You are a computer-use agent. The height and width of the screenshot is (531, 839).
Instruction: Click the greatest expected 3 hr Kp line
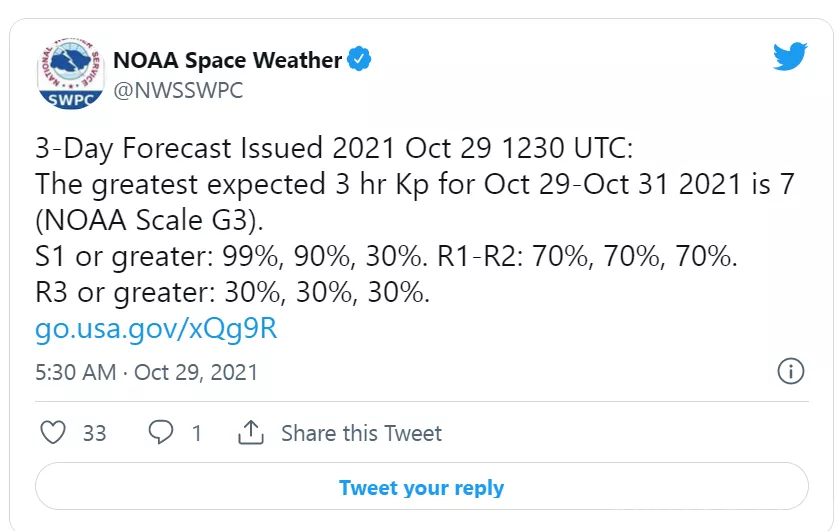[414, 186]
